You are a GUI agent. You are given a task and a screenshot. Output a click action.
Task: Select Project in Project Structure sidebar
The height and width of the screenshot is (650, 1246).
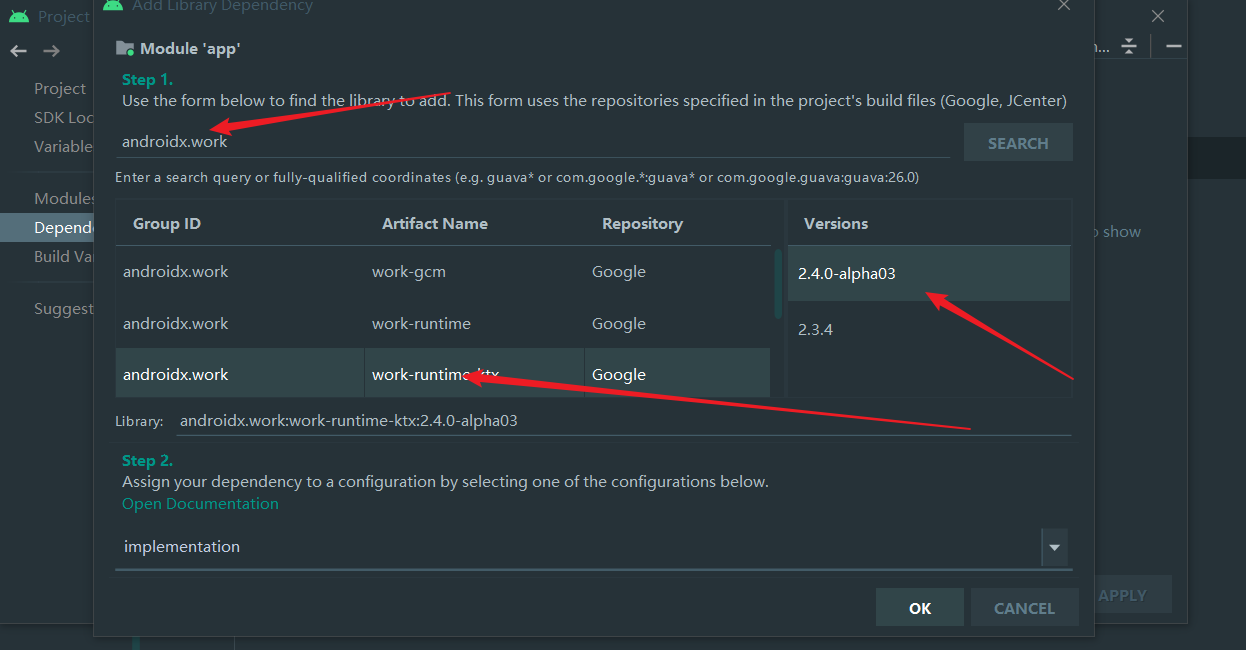tap(60, 88)
